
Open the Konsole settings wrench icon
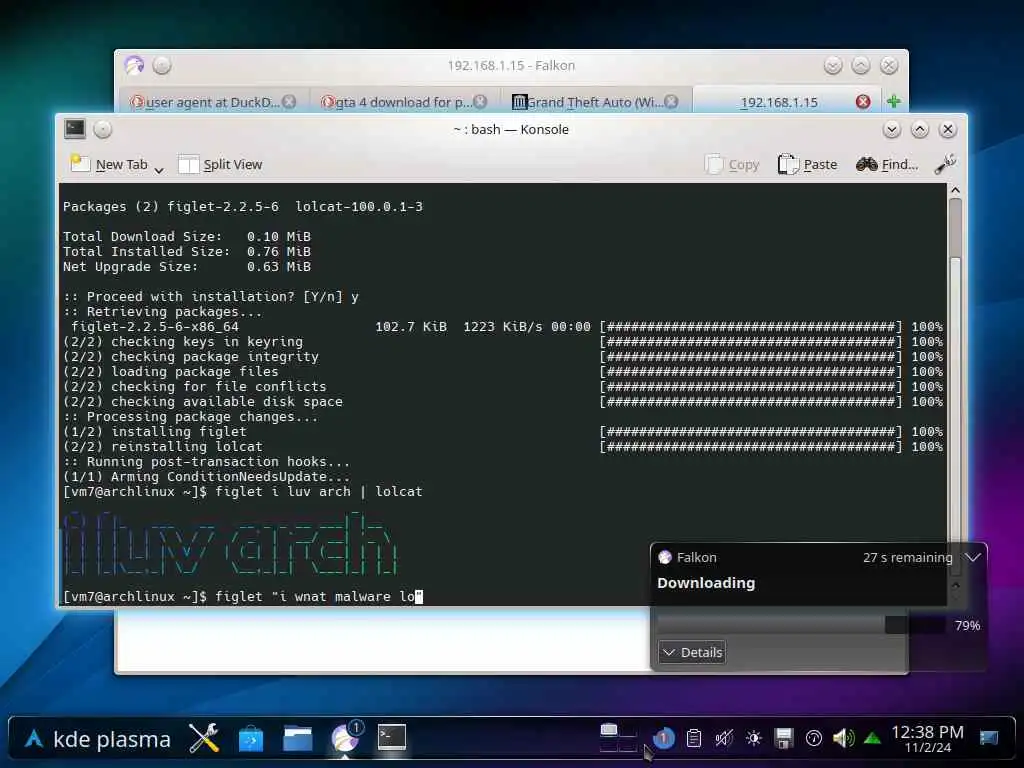[x=944, y=165]
